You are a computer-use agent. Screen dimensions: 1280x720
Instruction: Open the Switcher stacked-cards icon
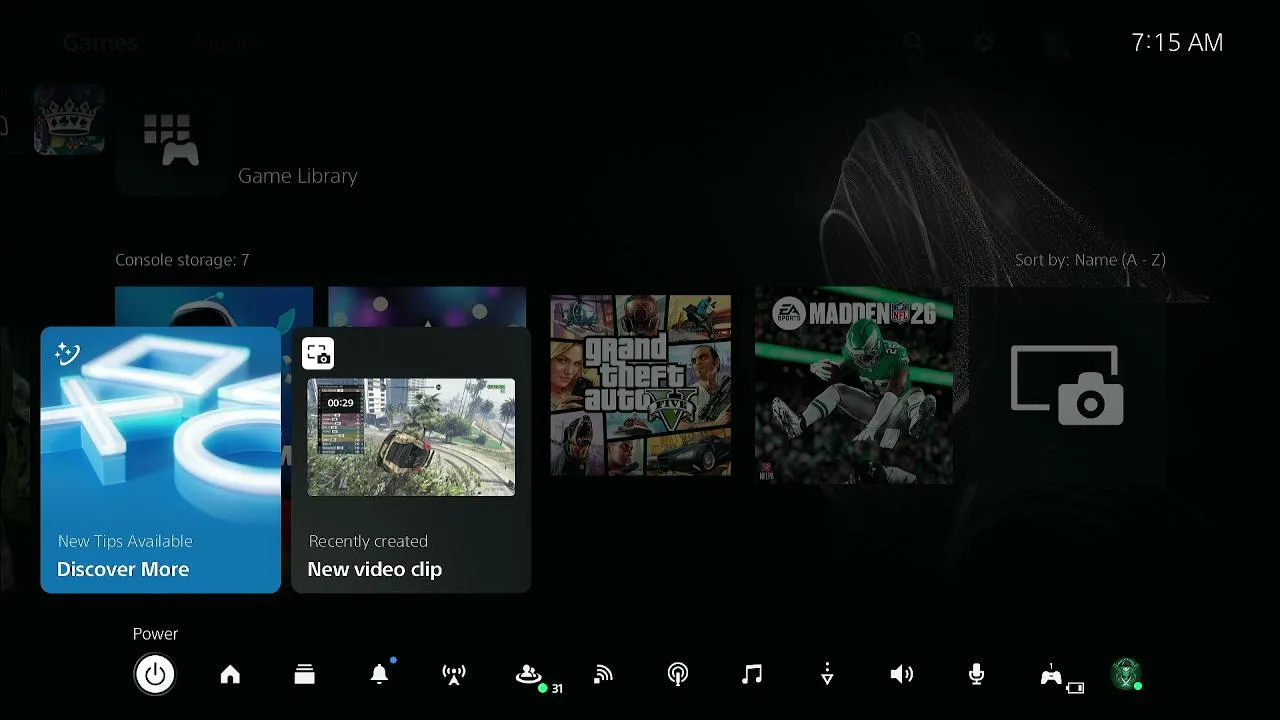(305, 675)
